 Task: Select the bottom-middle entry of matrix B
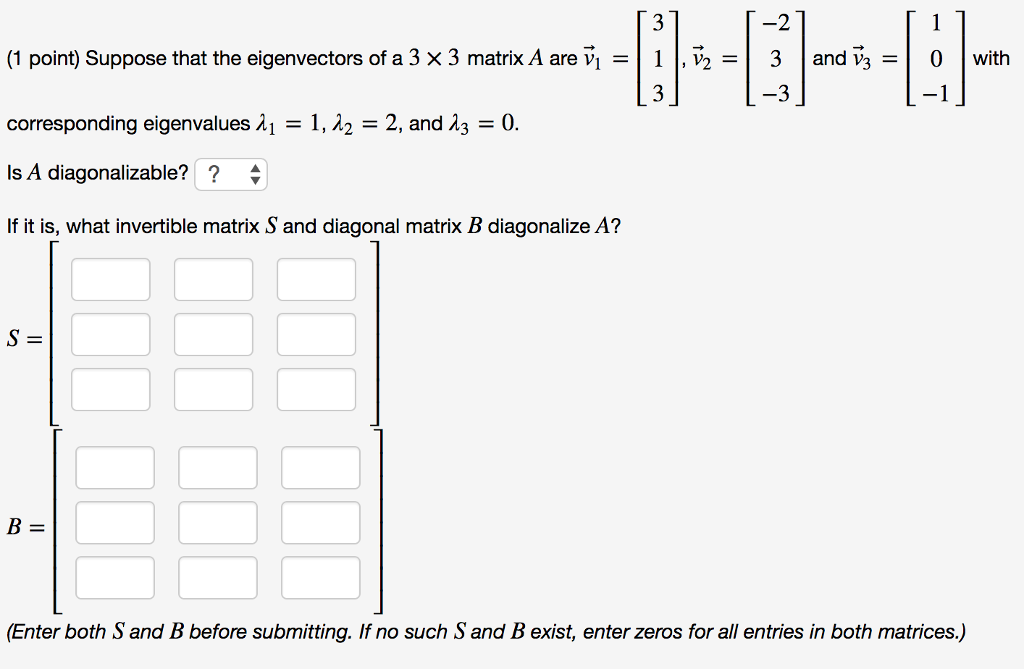pos(218,577)
